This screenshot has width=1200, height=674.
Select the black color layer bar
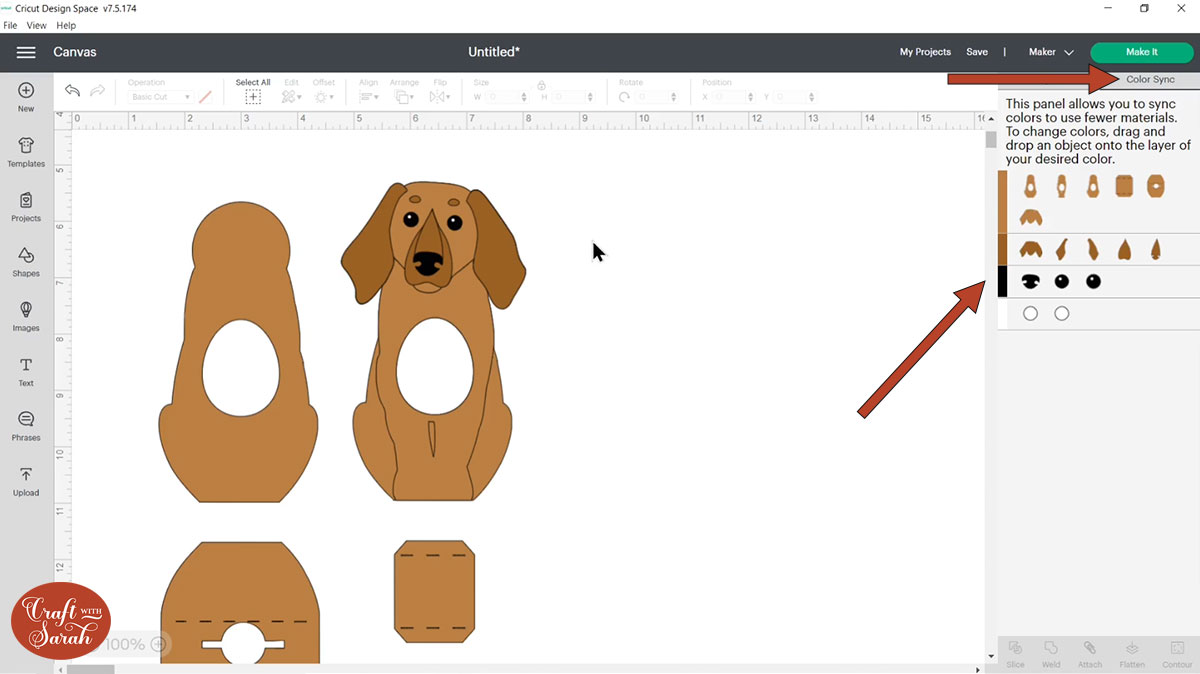pos(1002,282)
